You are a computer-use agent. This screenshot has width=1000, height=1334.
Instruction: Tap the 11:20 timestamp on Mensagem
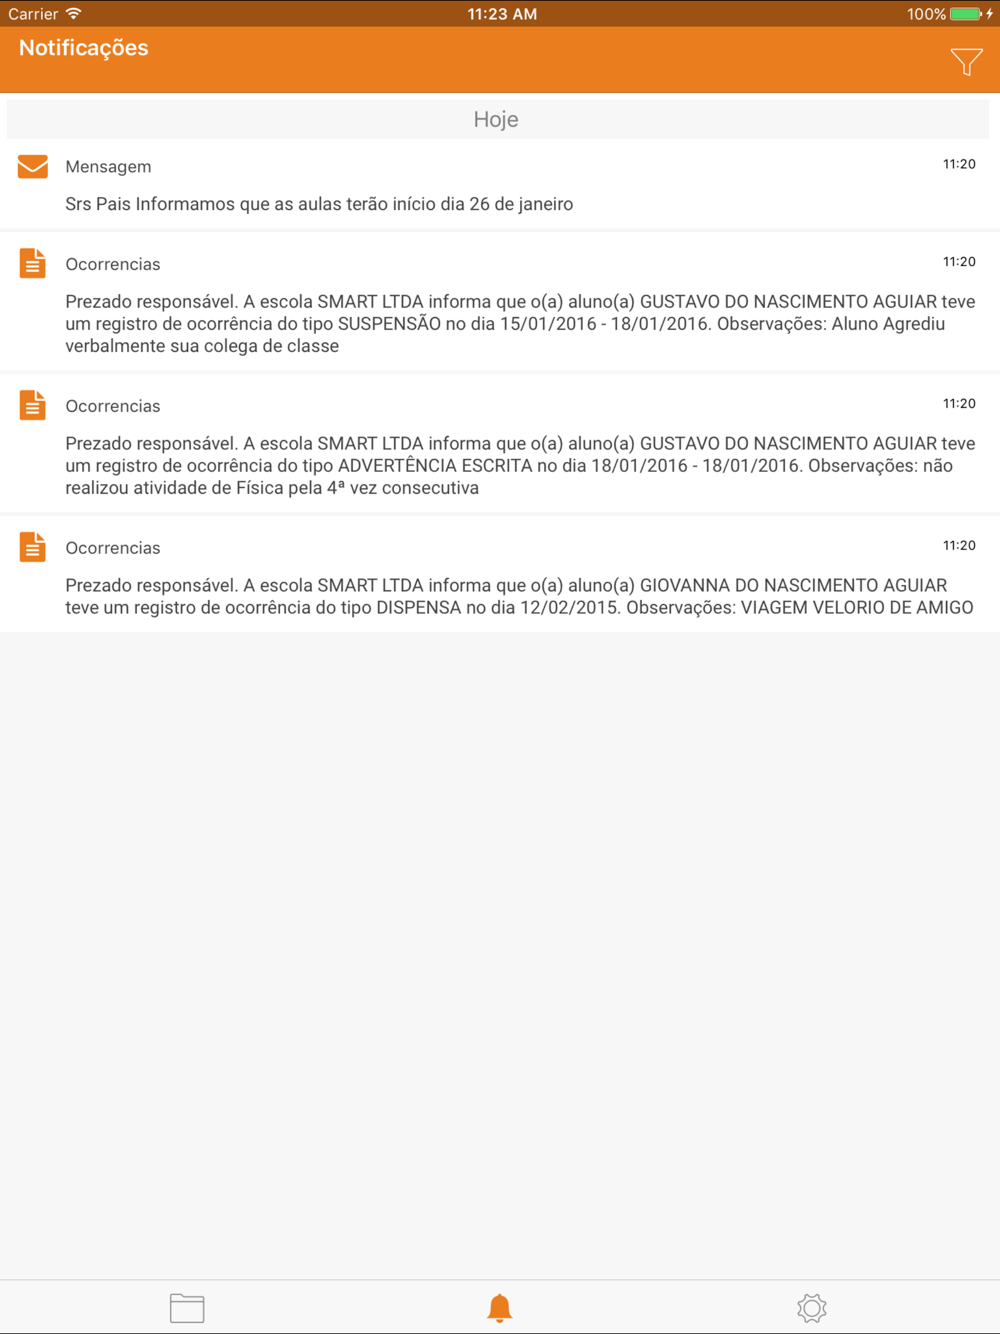click(959, 164)
